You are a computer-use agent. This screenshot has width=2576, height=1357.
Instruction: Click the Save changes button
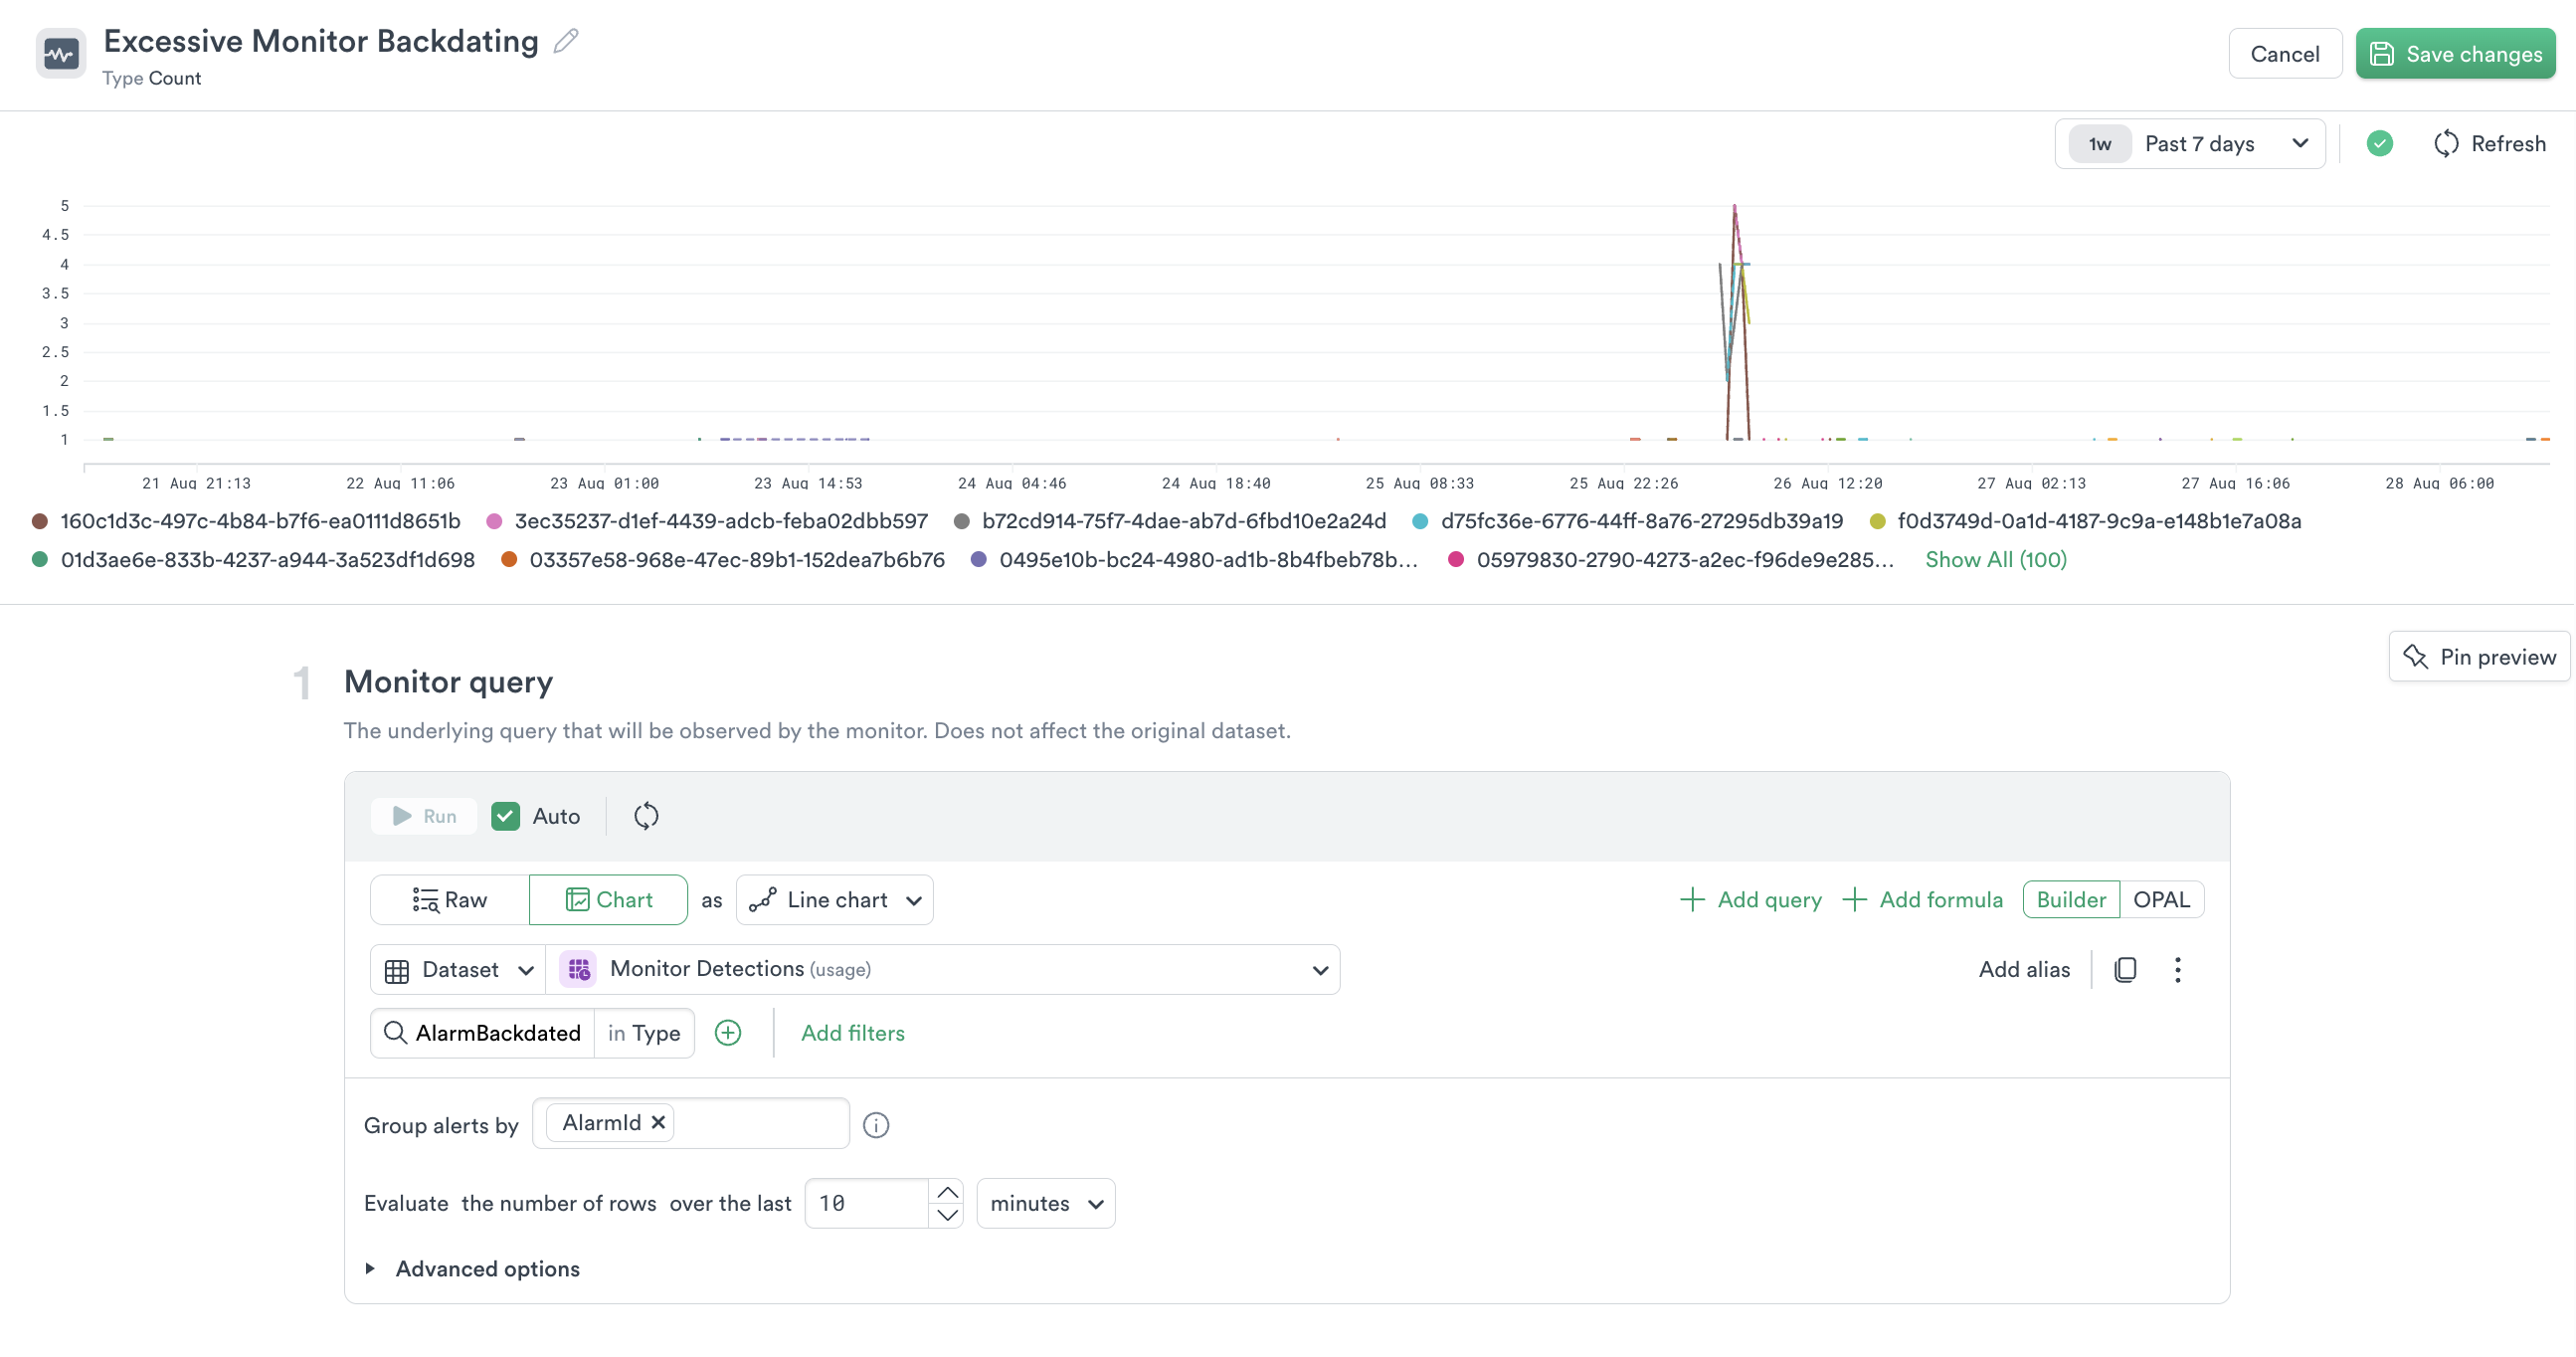[2455, 54]
